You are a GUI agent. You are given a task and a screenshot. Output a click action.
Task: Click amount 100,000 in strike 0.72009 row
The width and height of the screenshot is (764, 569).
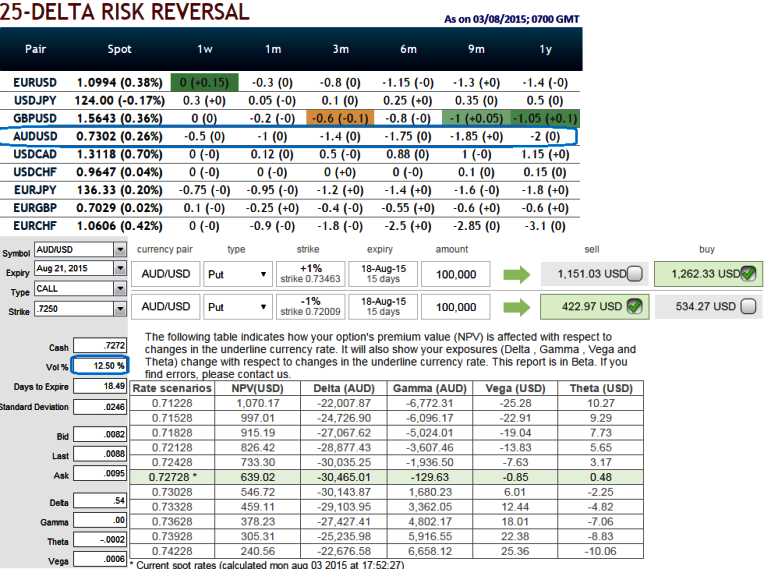click(x=456, y=307)
